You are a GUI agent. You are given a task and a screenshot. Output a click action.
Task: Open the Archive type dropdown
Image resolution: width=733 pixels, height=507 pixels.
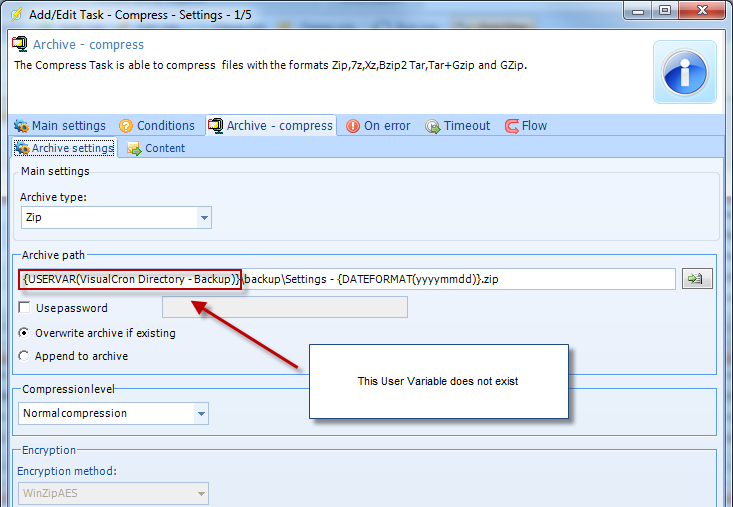(x=204, y=217)
